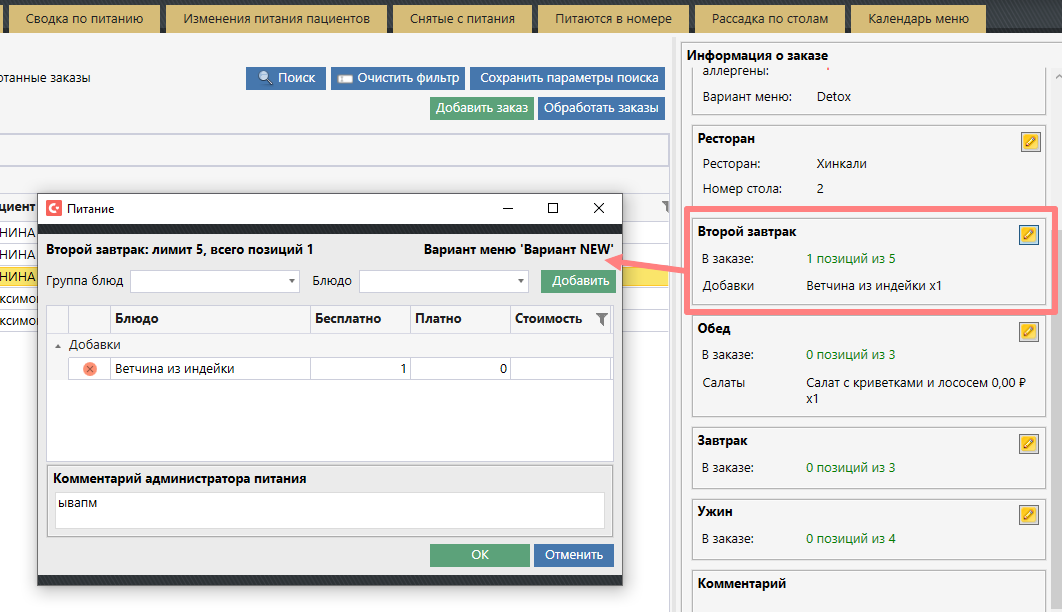
Task: Go to Рассадка по столам tab
Action: [x=770, y=19]
